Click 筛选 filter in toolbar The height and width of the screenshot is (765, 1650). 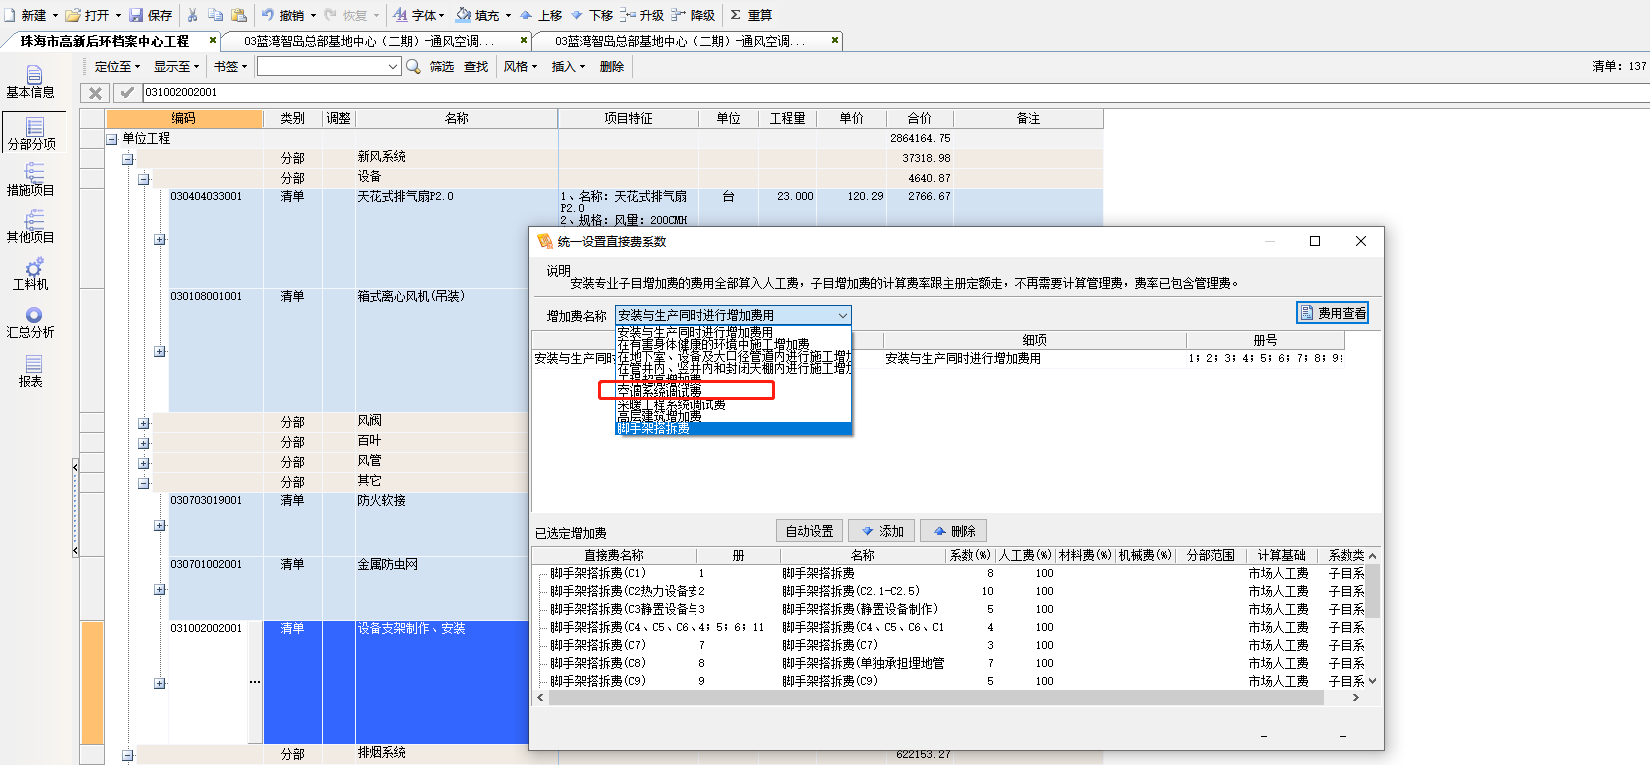442,66
